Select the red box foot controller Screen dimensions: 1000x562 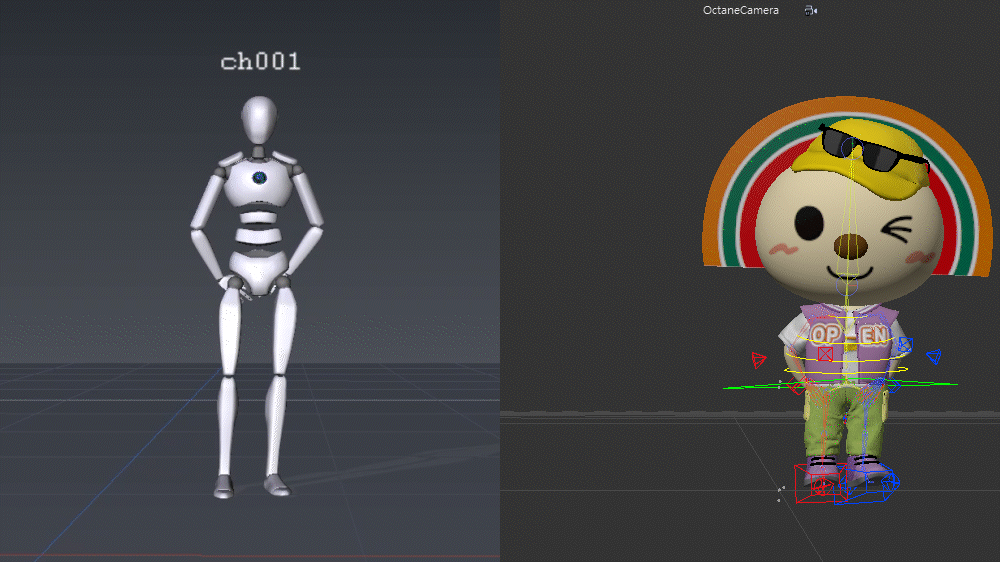pyautogui.click(x=820, y=484)
